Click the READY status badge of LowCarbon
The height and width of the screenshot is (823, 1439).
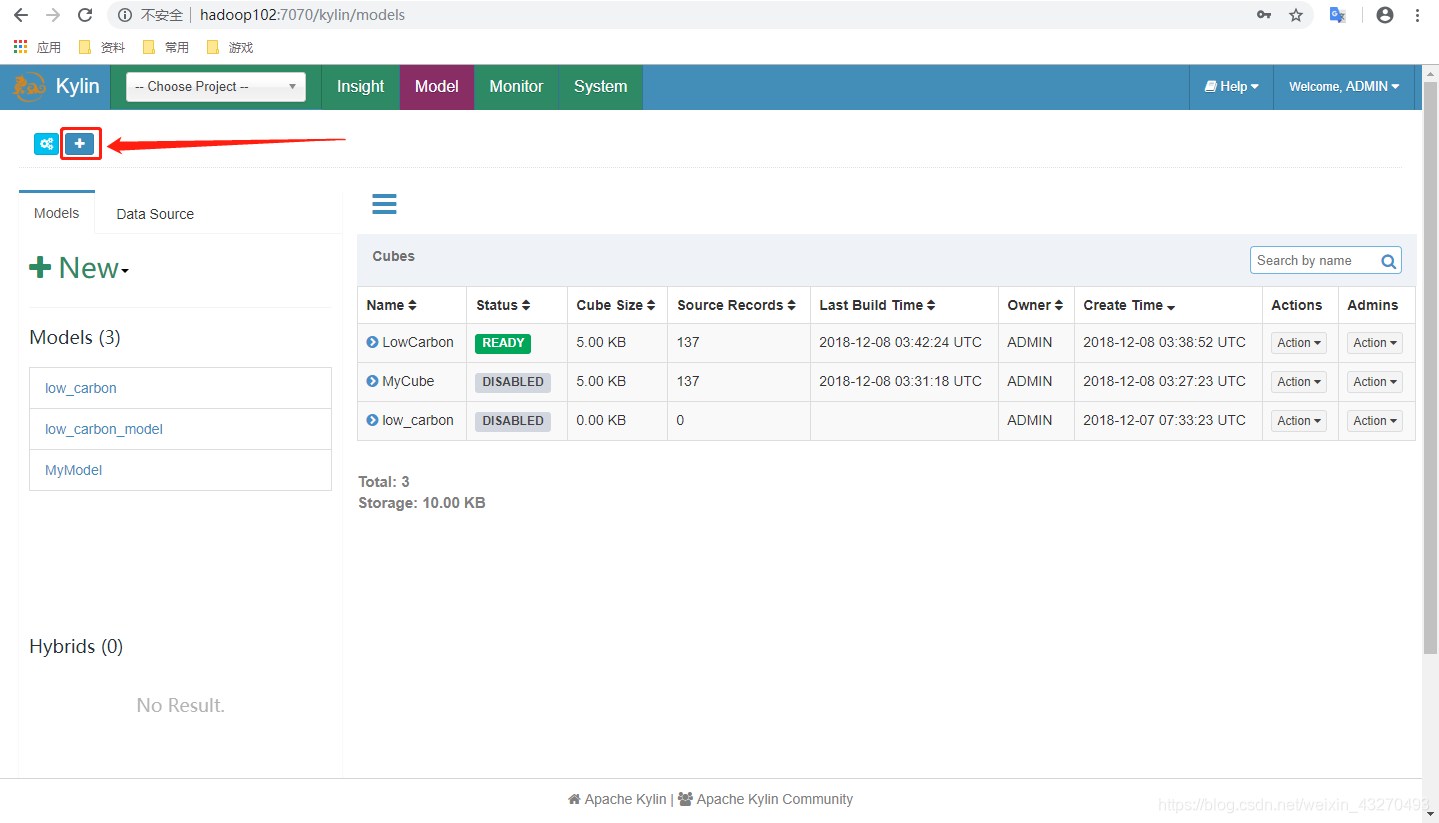click(x=503, y=343)
